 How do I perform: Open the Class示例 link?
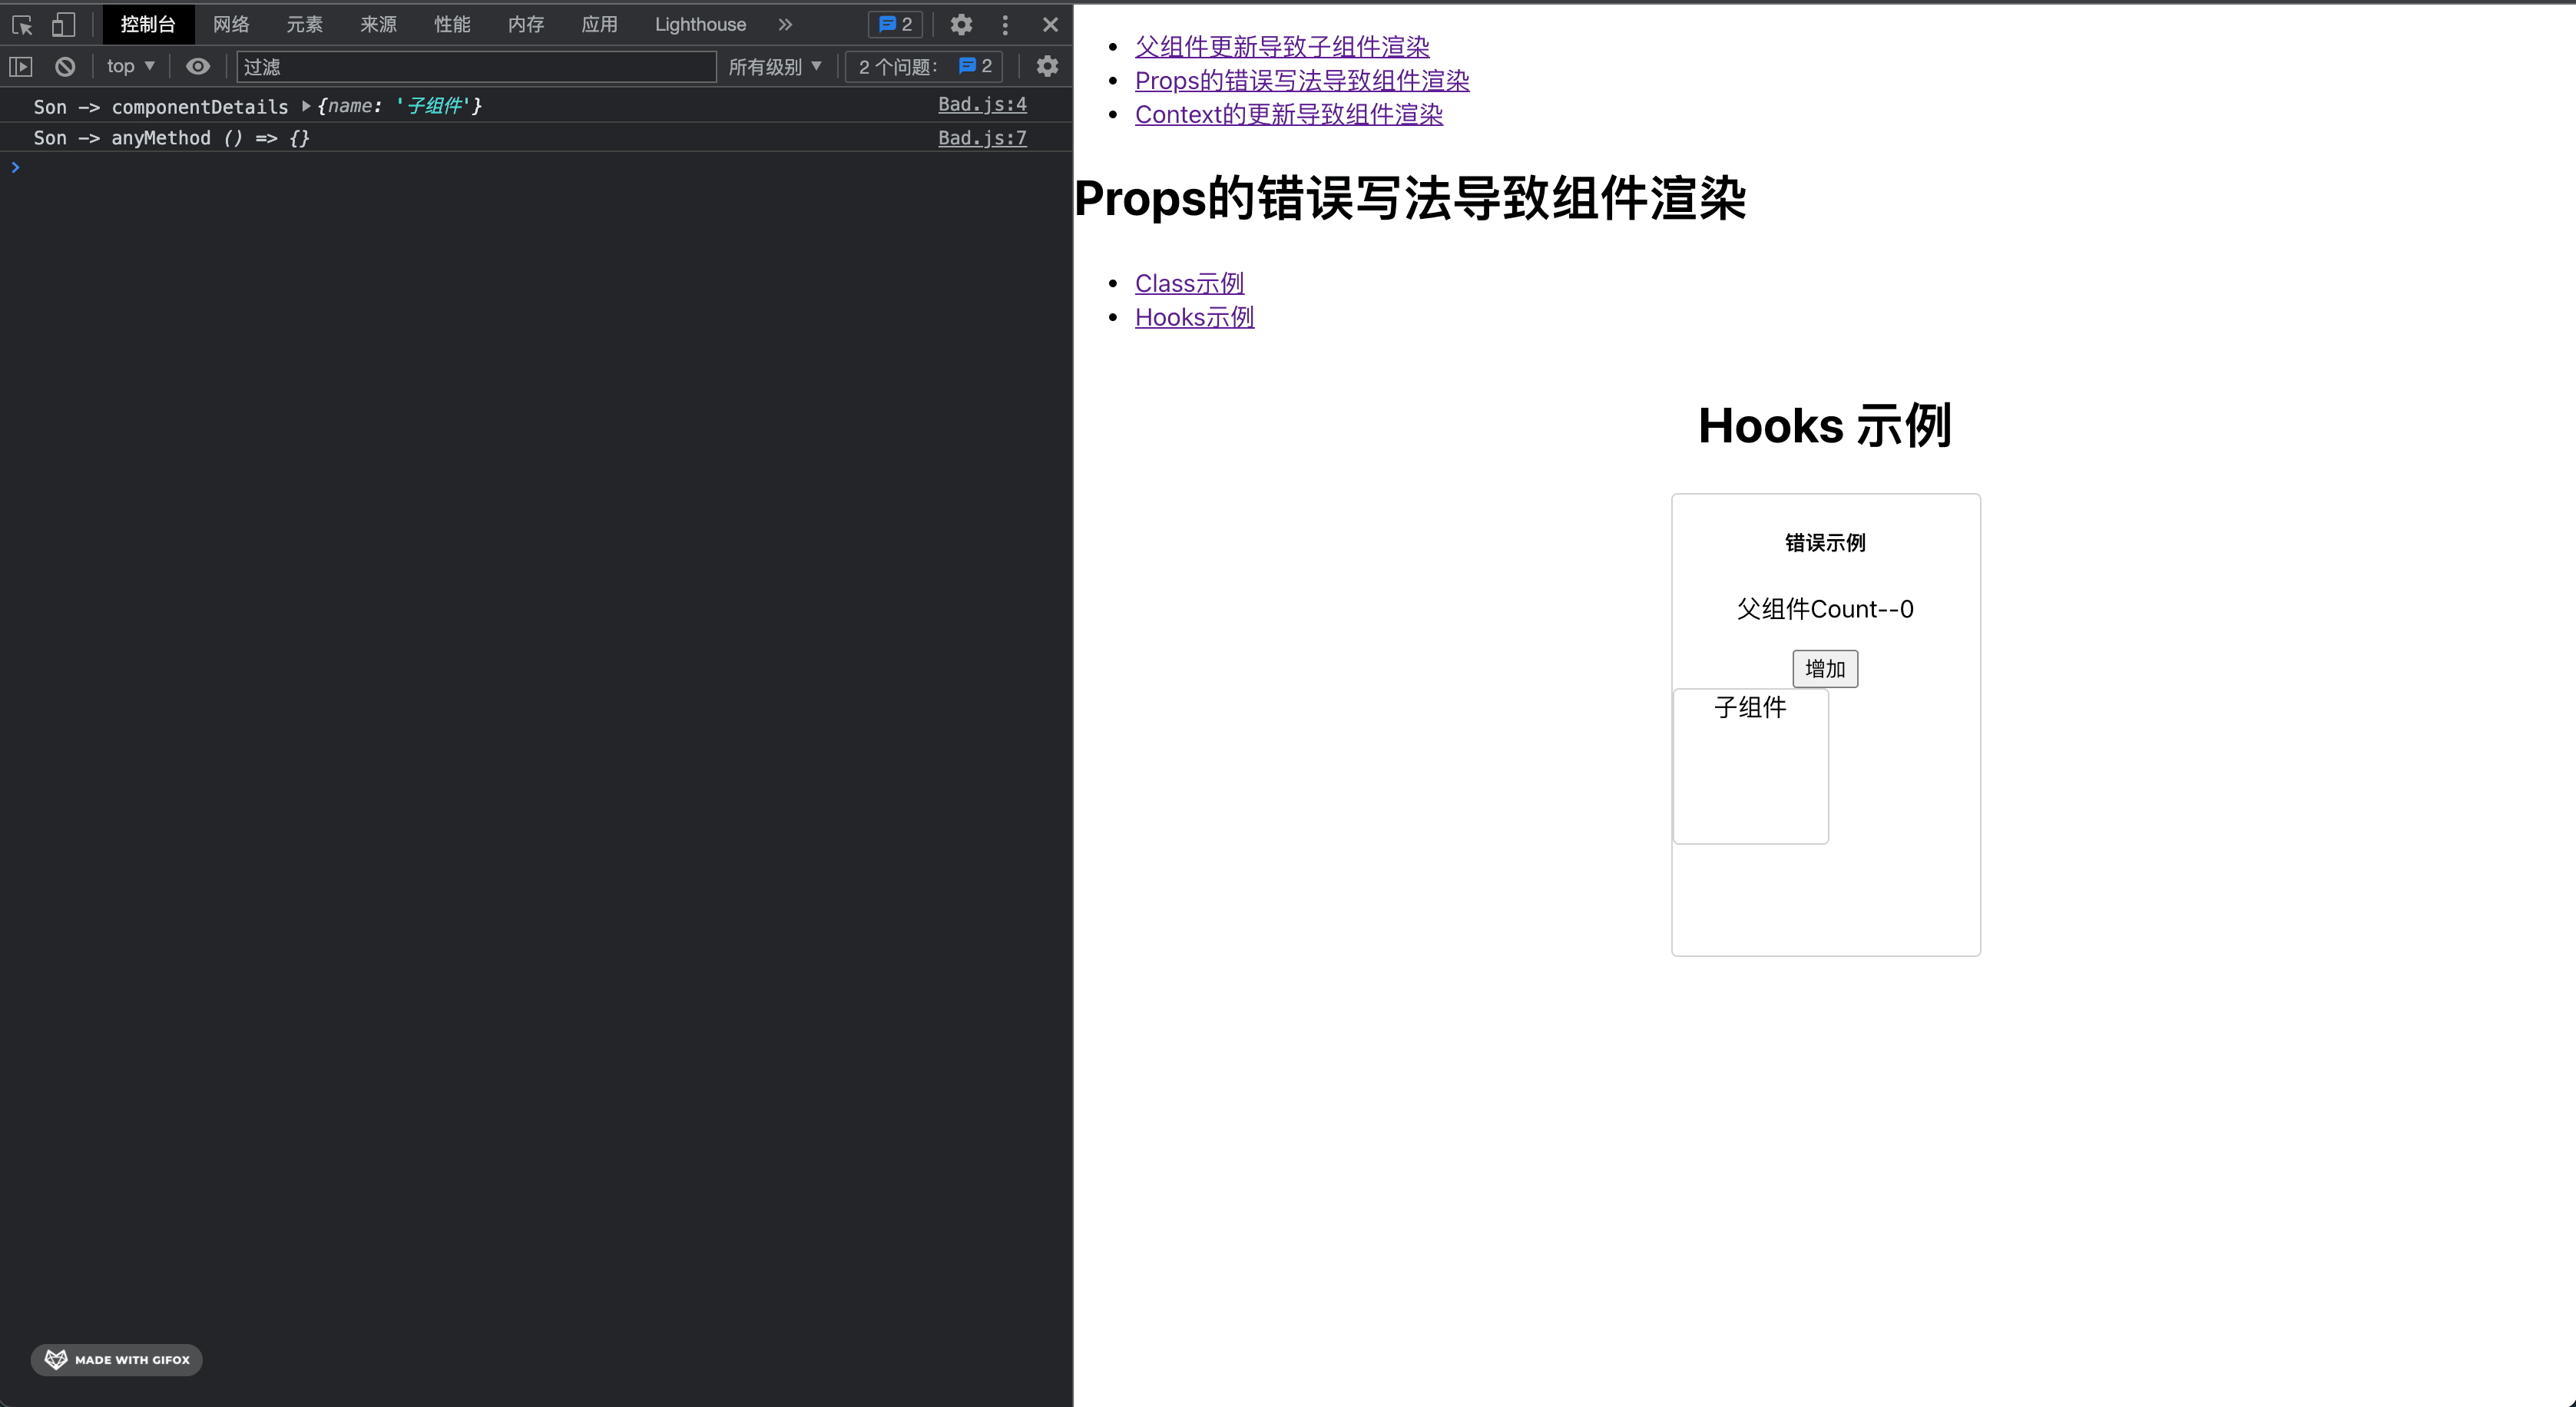click(1189, 283)
